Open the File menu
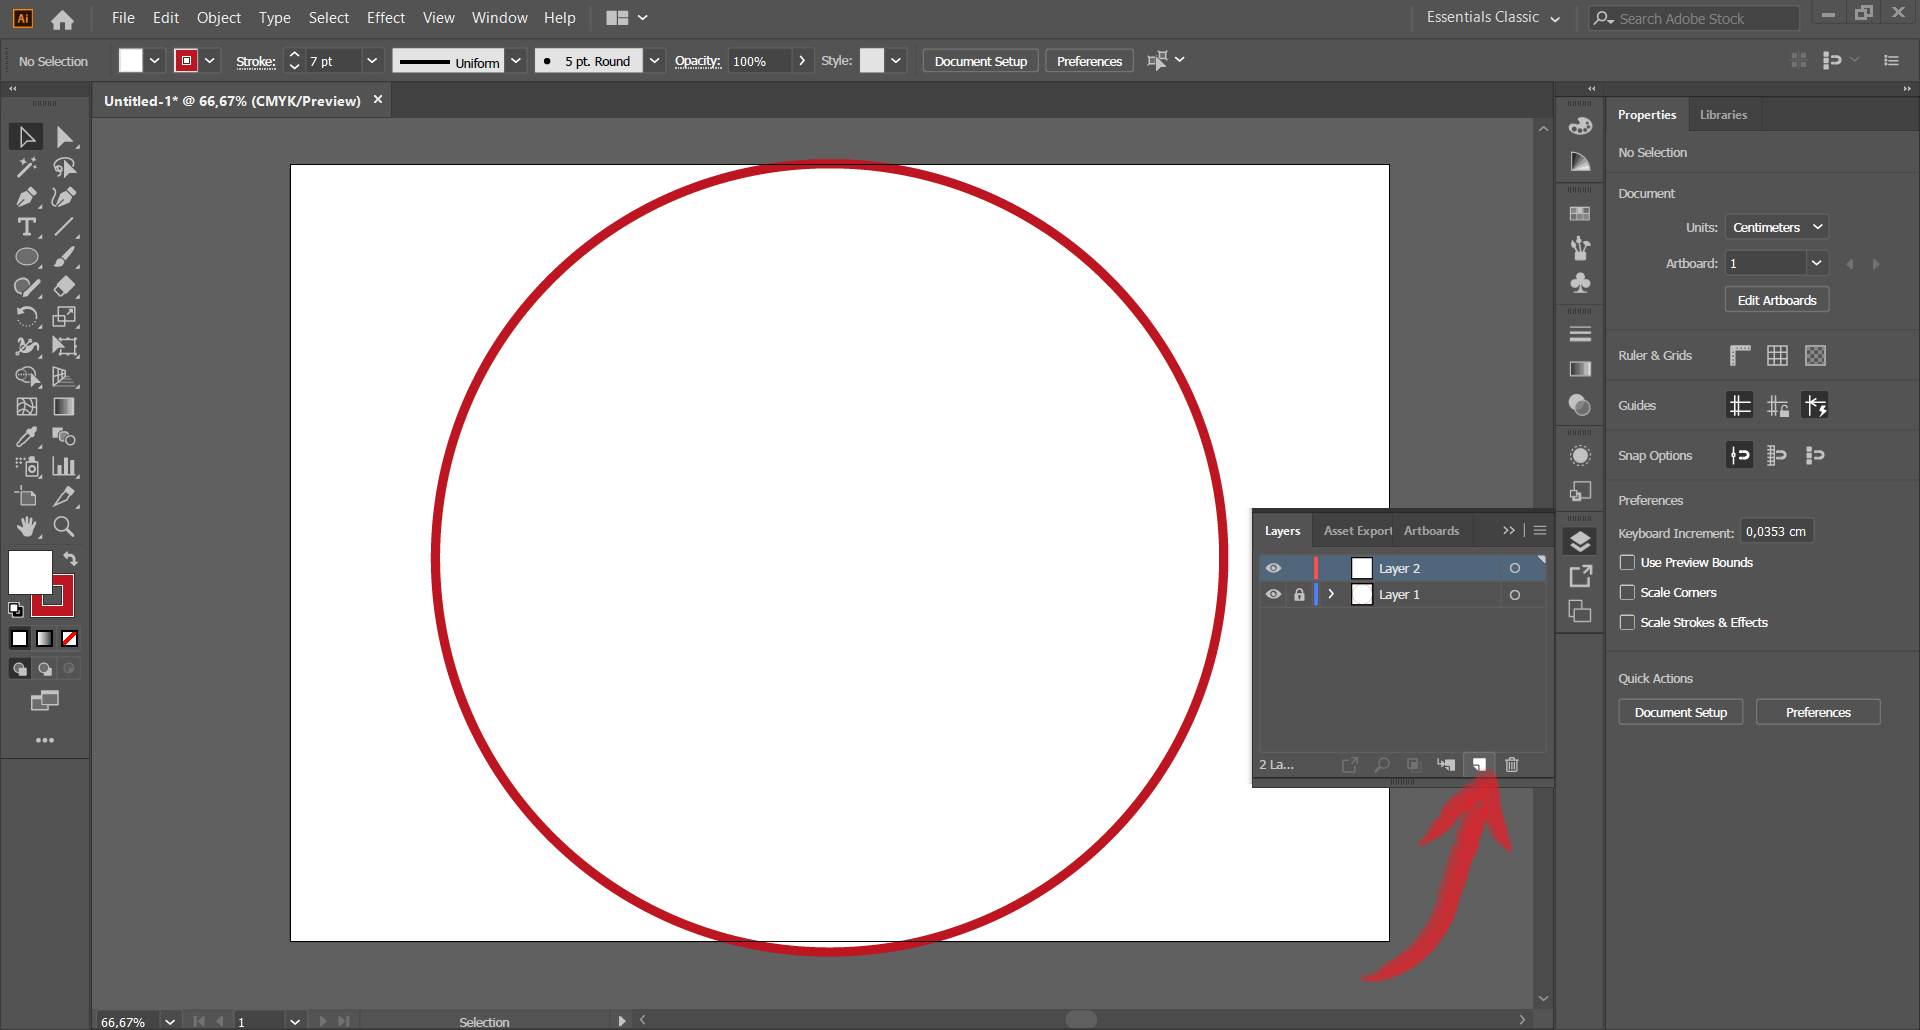This screenshot has width=1920, height=1030. (x=123, y=18)
